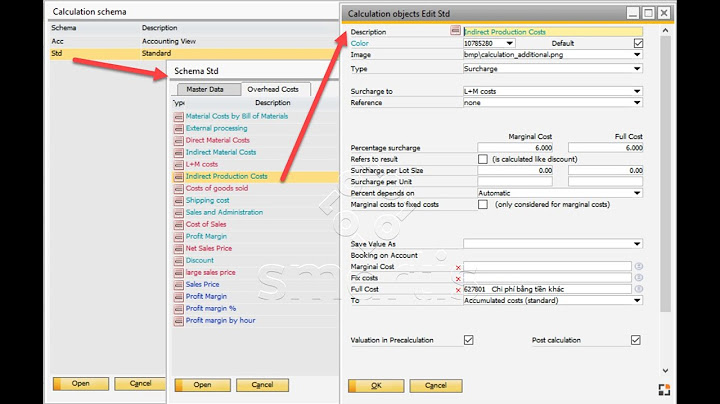Image resolution: width=720 pixels, height=404 pixels.
Task: Click the row icon for Shipping cost
Action: pos(179,201)
